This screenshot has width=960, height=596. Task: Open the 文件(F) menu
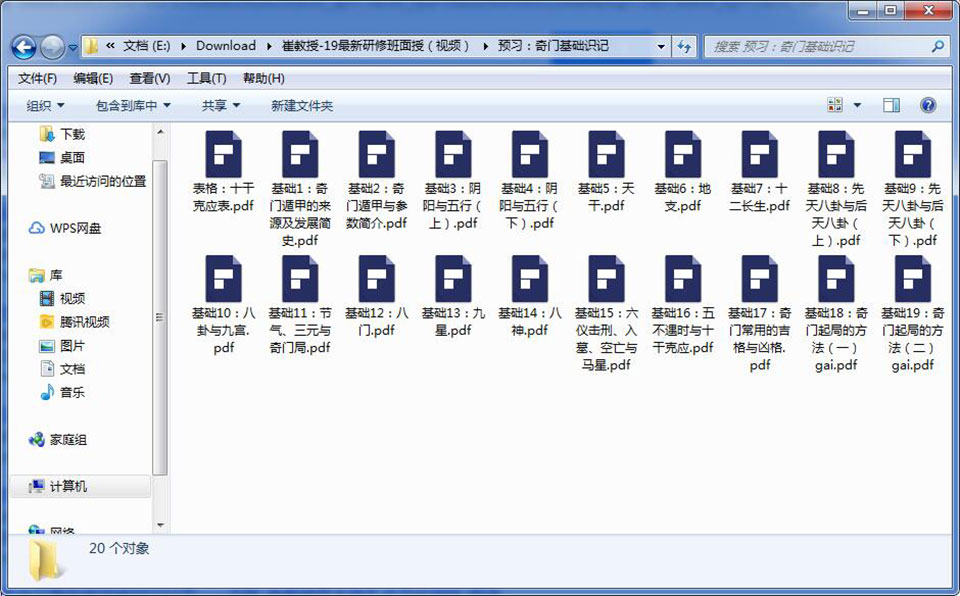click(x=37, y=78)
